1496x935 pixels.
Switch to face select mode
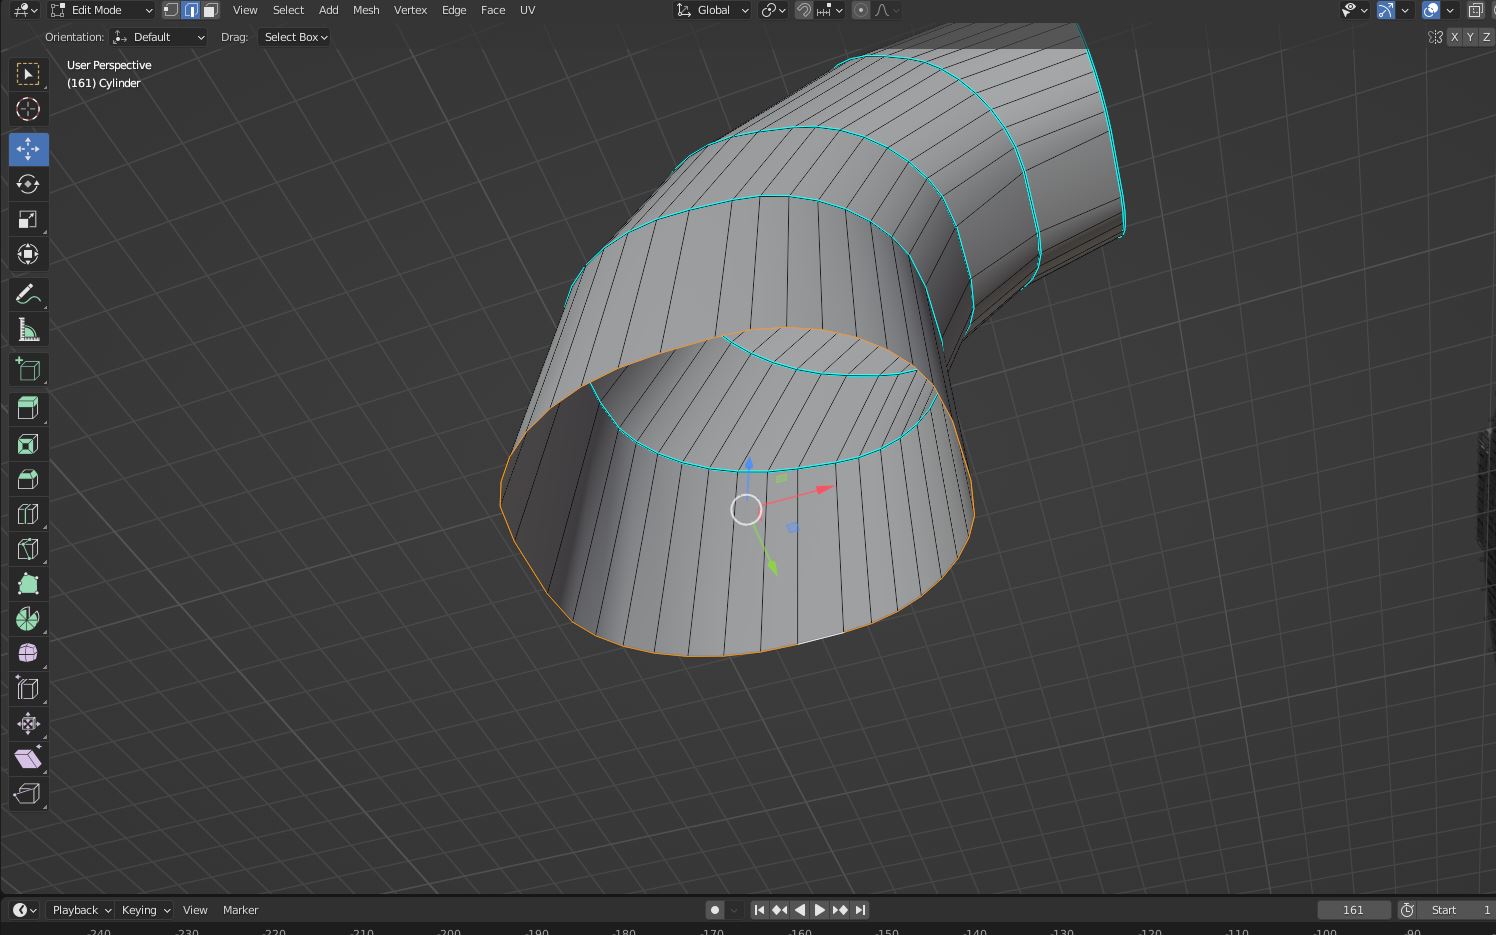[x=210, y=10]
